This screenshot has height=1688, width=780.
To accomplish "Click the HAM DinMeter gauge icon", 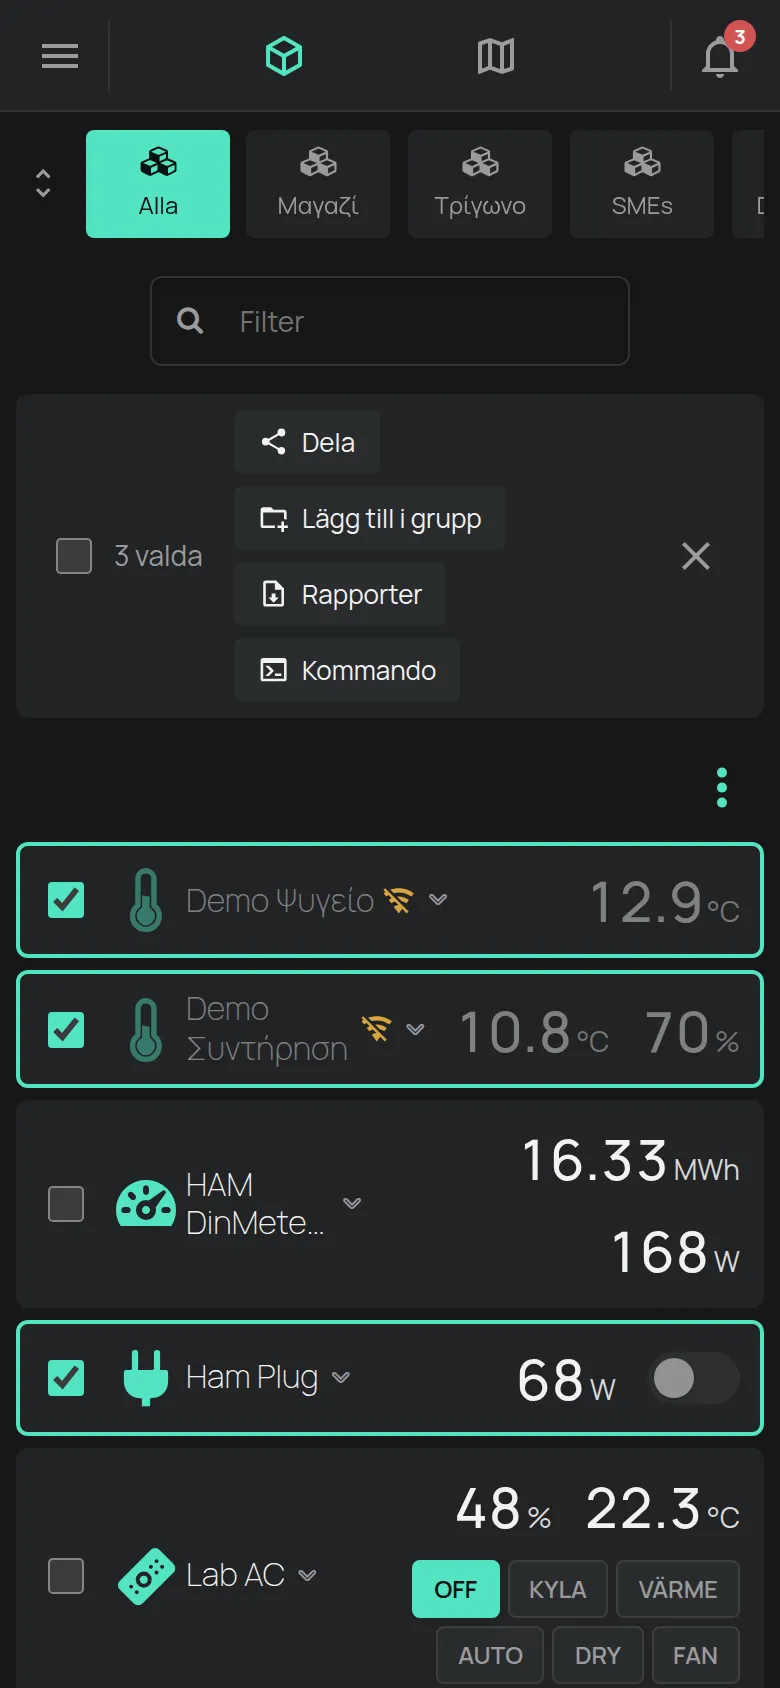I will tap(146, 1204).
